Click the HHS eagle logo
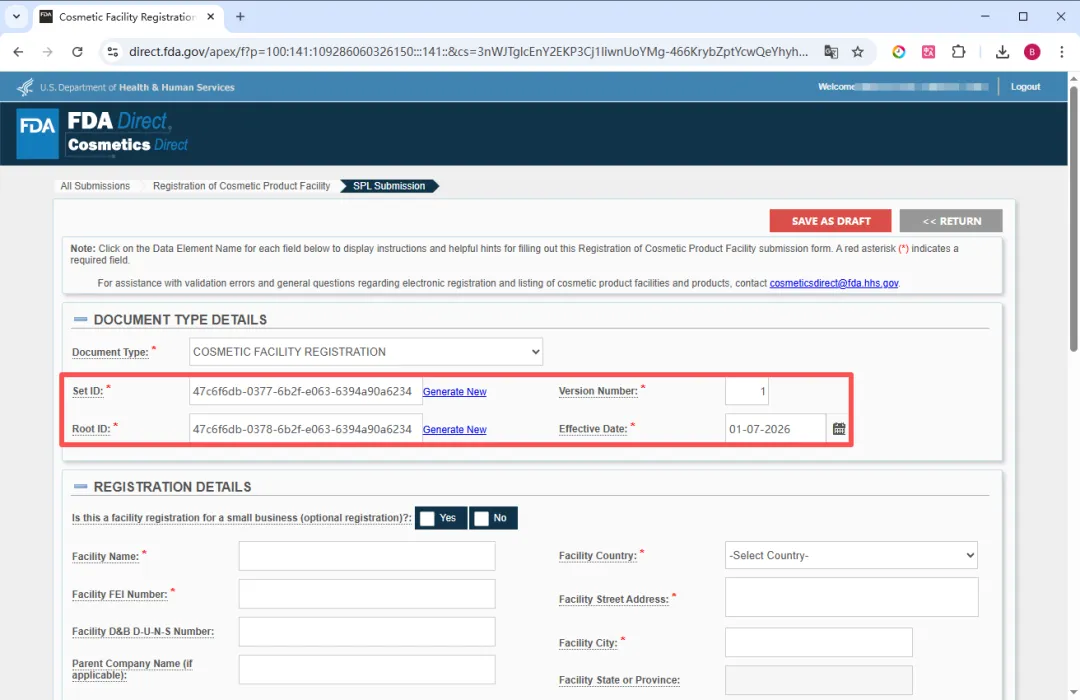1080x700 pixels. pos(25,88)
